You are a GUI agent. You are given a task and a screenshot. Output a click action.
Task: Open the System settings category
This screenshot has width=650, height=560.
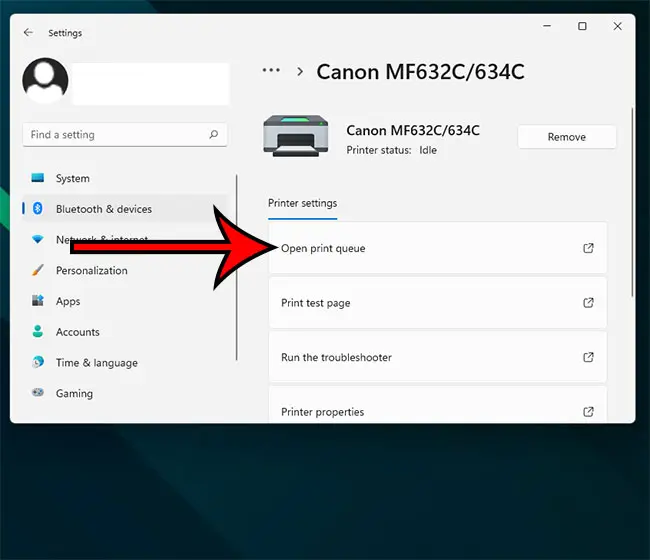pyautogui.click(x=124, y=178)
